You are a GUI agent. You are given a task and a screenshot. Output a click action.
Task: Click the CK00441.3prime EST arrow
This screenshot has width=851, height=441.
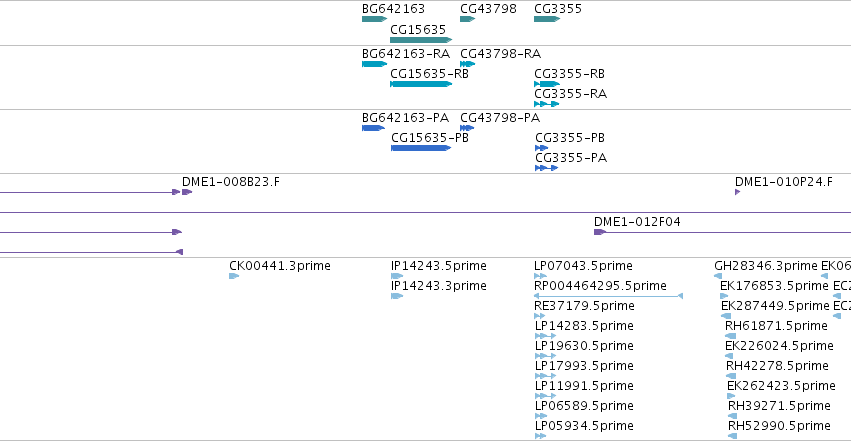[x=234, y=276]
